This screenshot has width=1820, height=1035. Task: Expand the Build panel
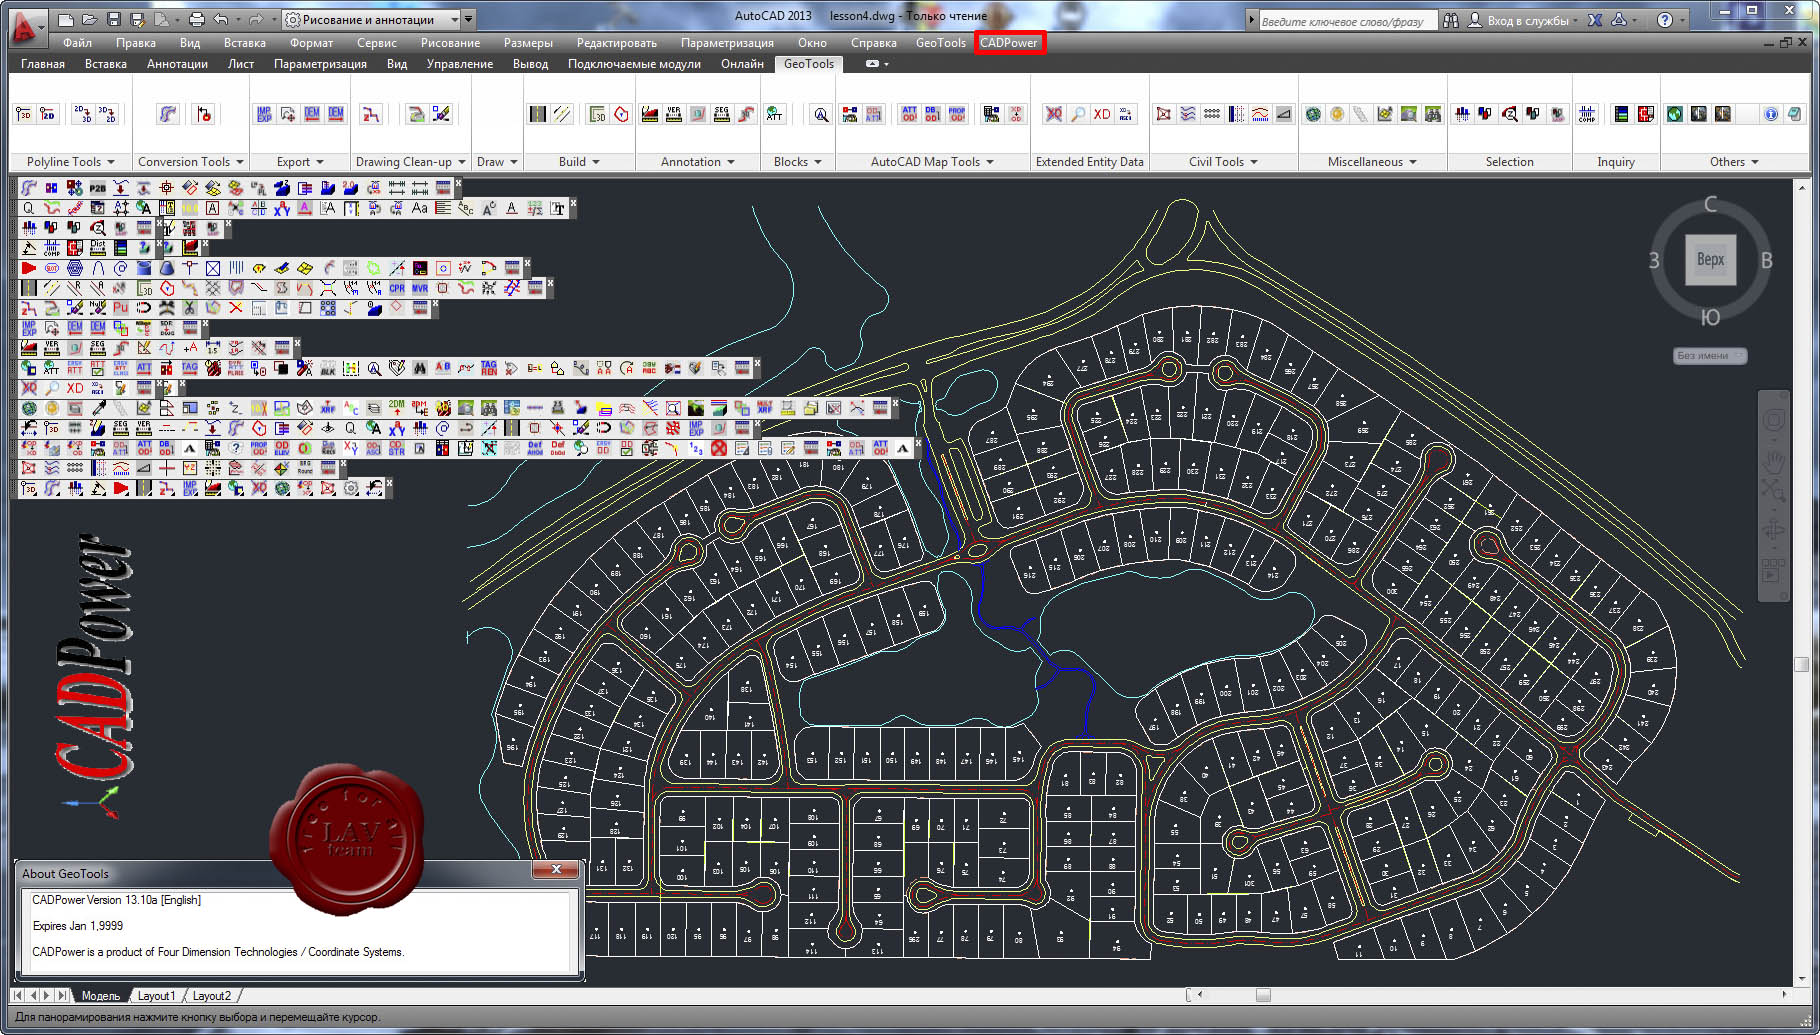click(579, 161)
